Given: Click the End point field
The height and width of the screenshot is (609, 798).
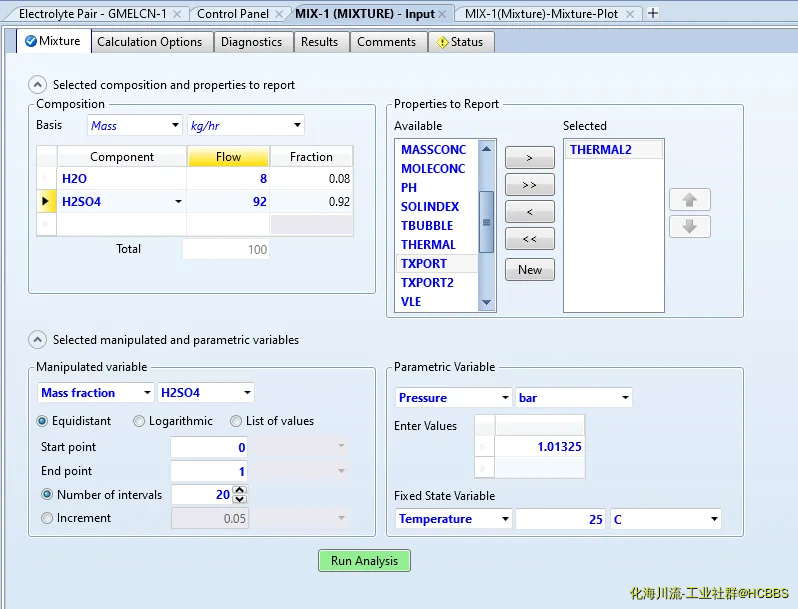Looking at the screenshot, I should (x=209, y=471).
